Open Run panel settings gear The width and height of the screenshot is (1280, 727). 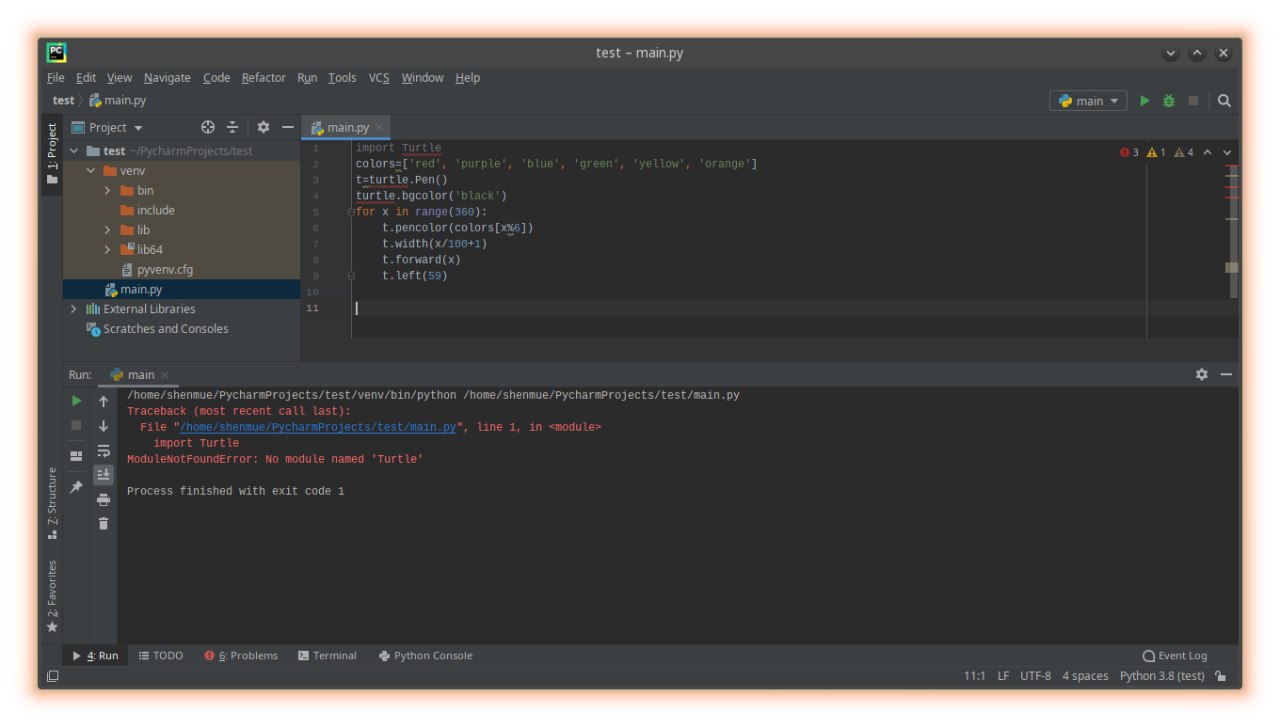1201,374
